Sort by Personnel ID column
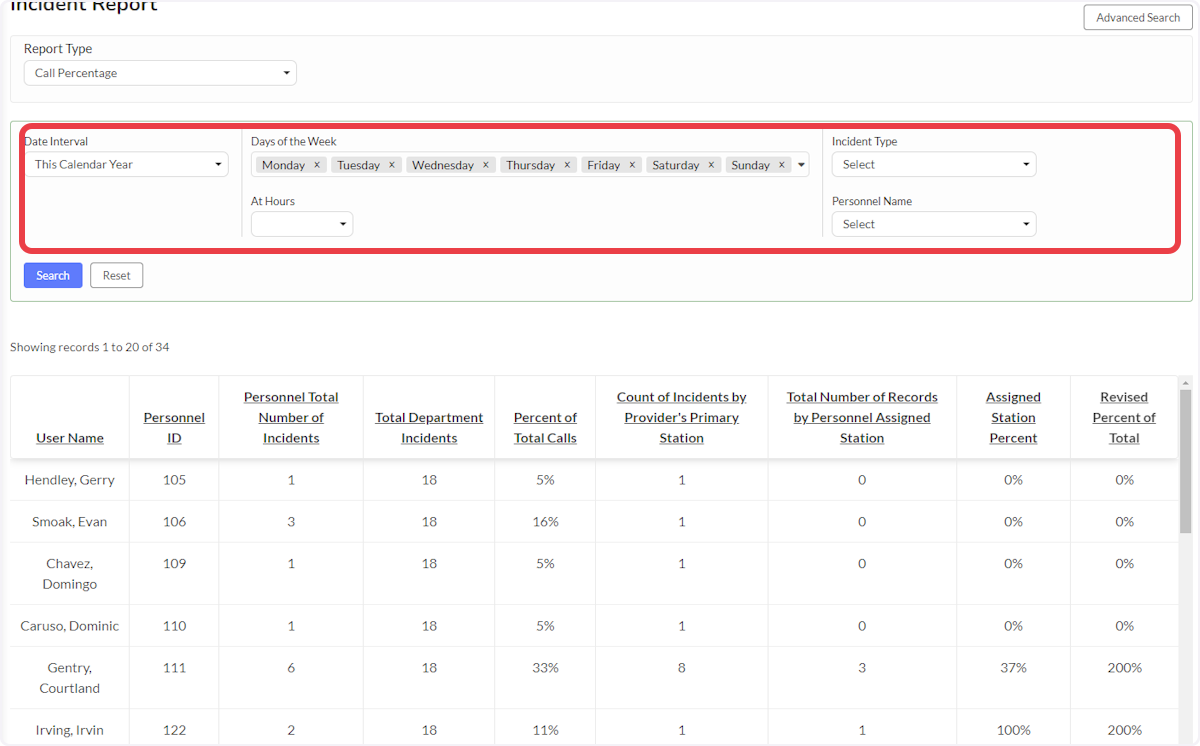The image size is (1200, 746). [174, 428]
